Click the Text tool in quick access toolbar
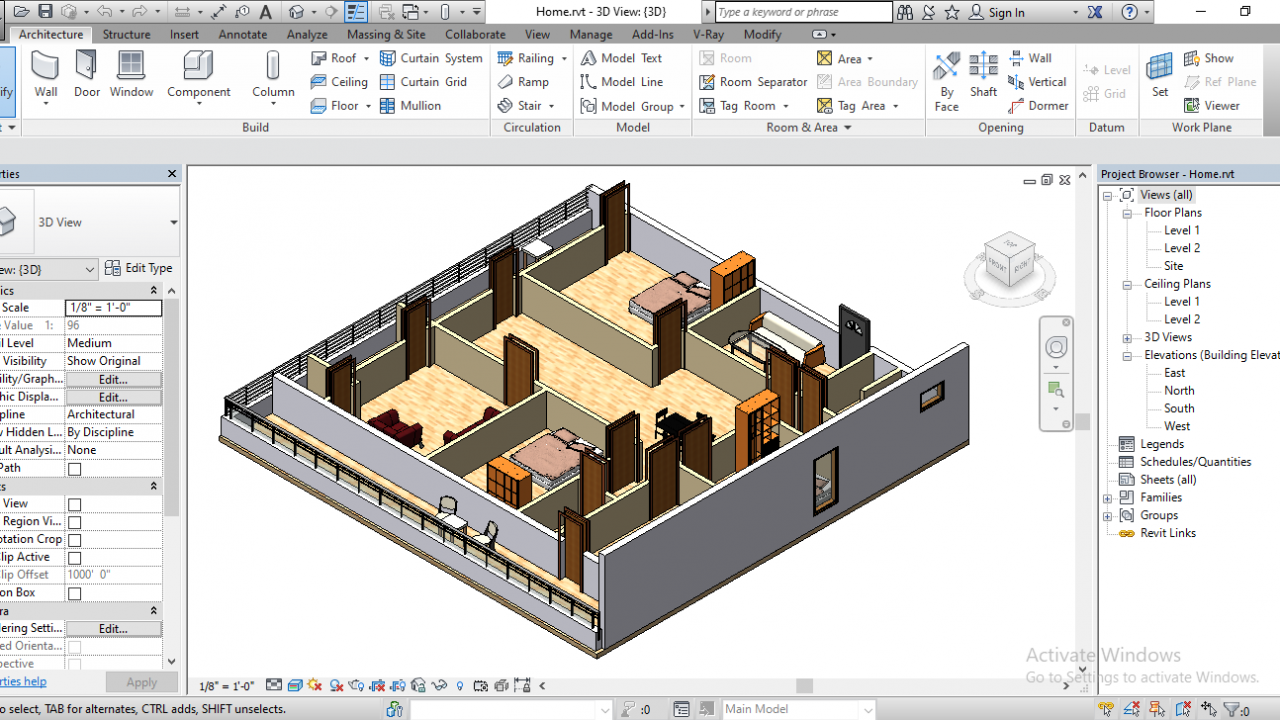 click(x=265, y=12)
